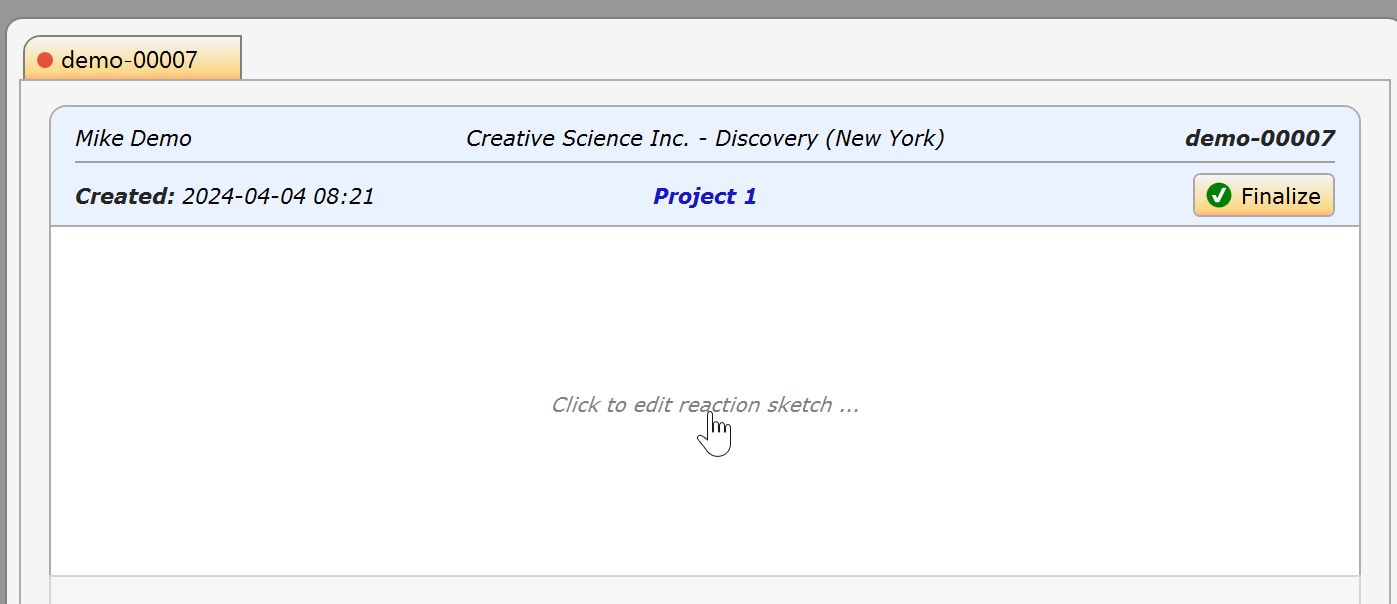Click empty white space below the sketch placeholder
Image resolution: width=1397 pixels, height=604 pixels.
click(705, 500)
